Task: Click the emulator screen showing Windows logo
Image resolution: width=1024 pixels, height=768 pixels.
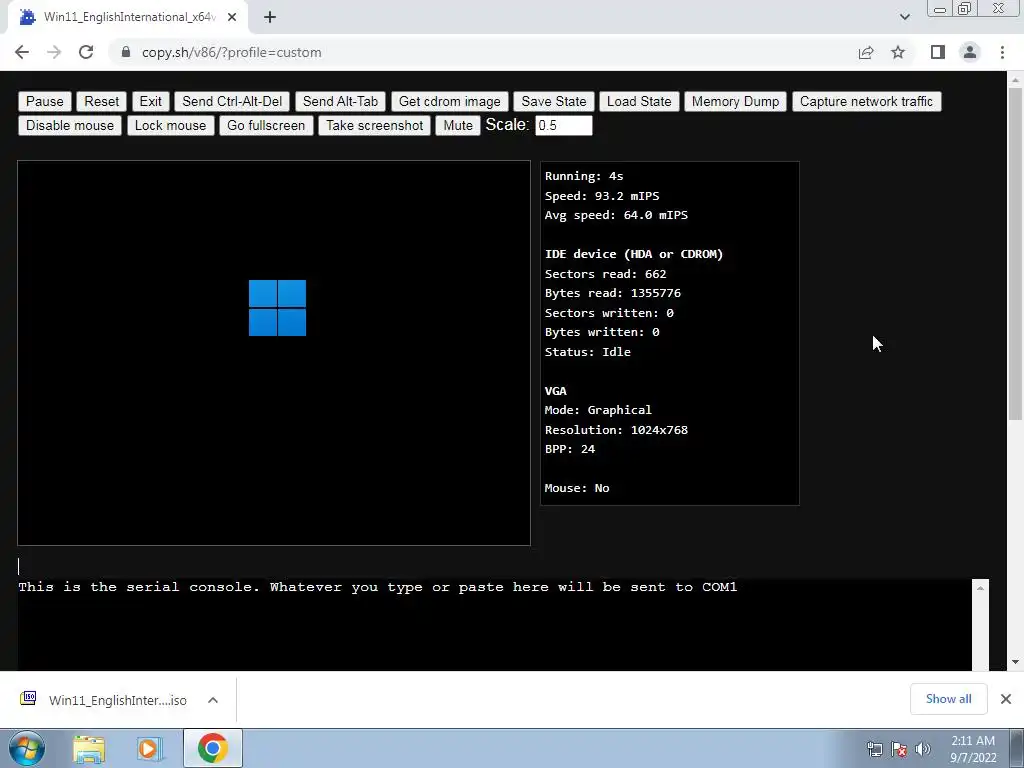Action: point(274,353)
